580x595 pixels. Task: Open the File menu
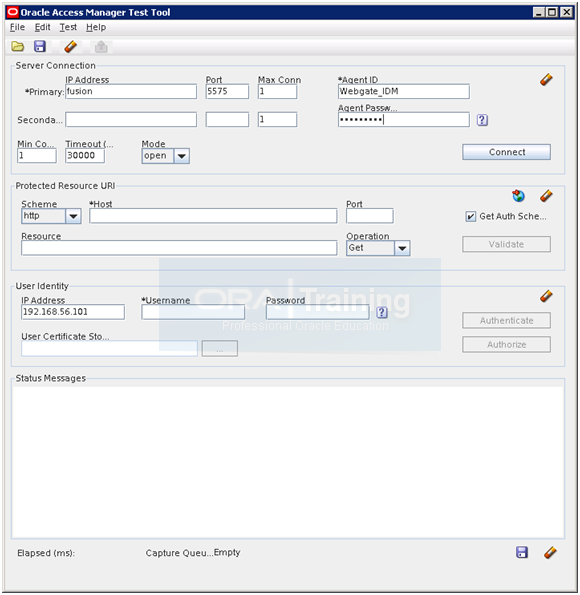pyautogui.click(x=17, y=27)
